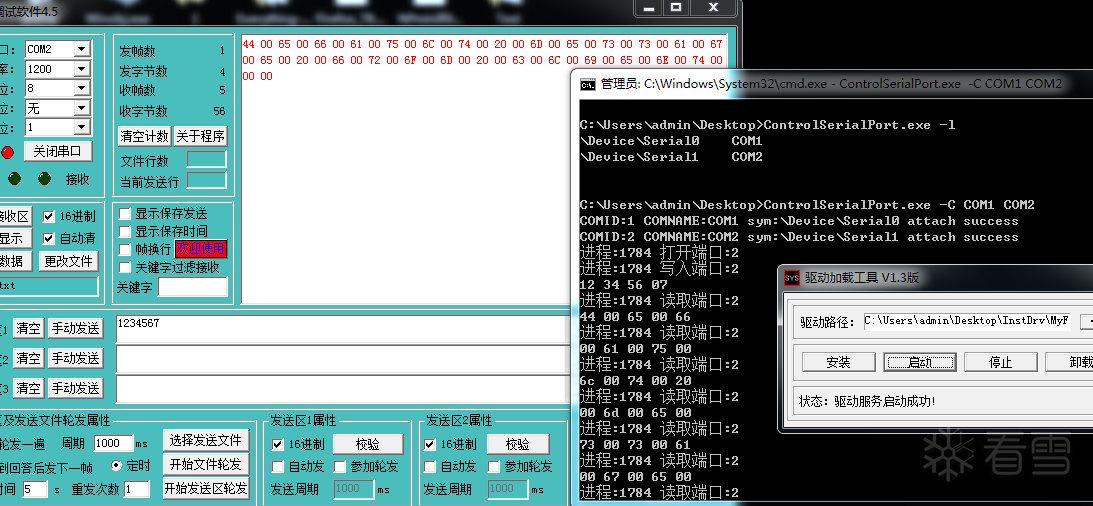The height and width of the screenshot is (506, 1093).
Task: Click the red serial port status indicator
Action: (8, 152)
